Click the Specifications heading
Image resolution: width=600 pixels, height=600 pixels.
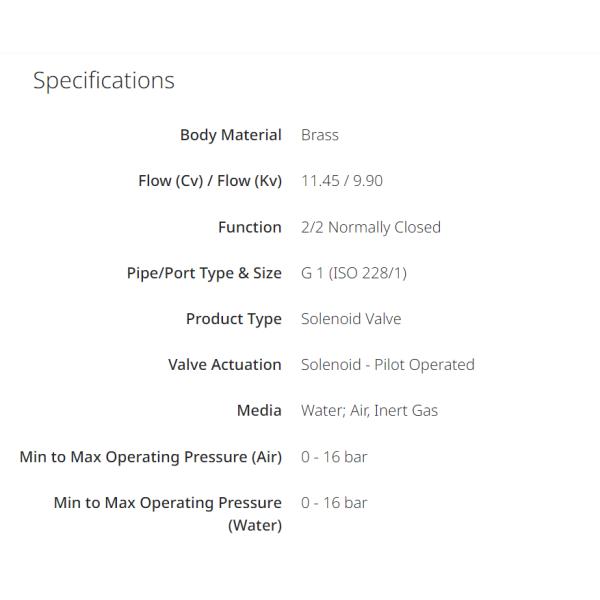[104, 81]
